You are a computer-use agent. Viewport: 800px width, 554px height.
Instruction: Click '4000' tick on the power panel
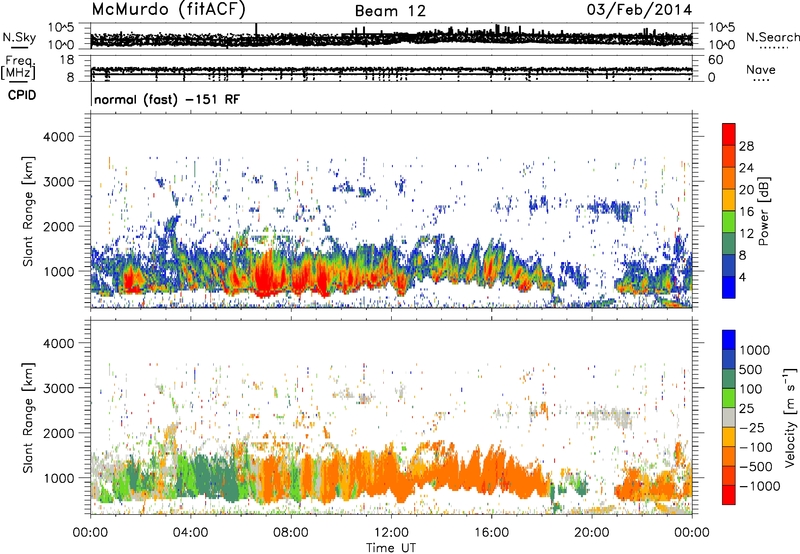58,137
